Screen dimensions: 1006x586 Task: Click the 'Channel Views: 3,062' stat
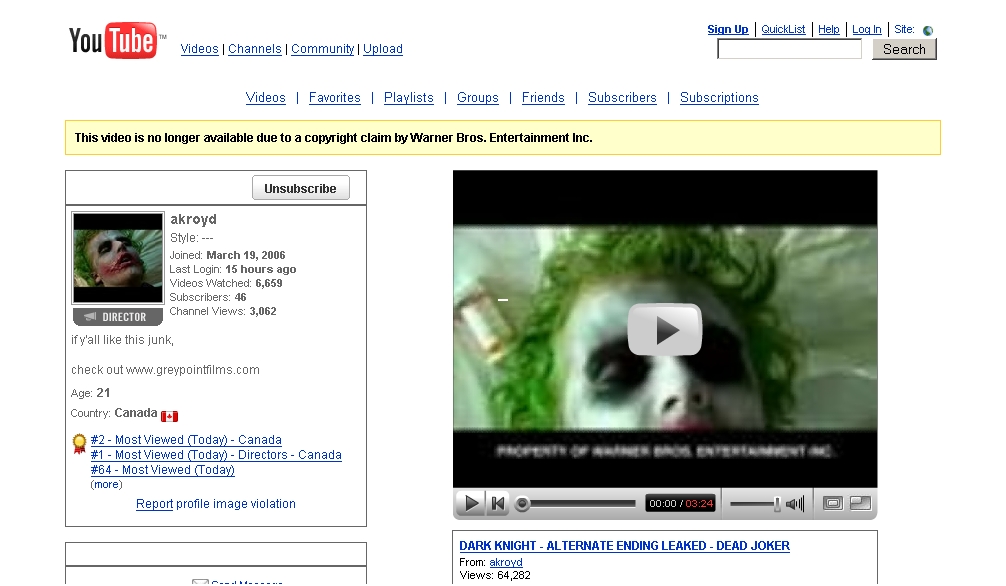click(223, 311)
